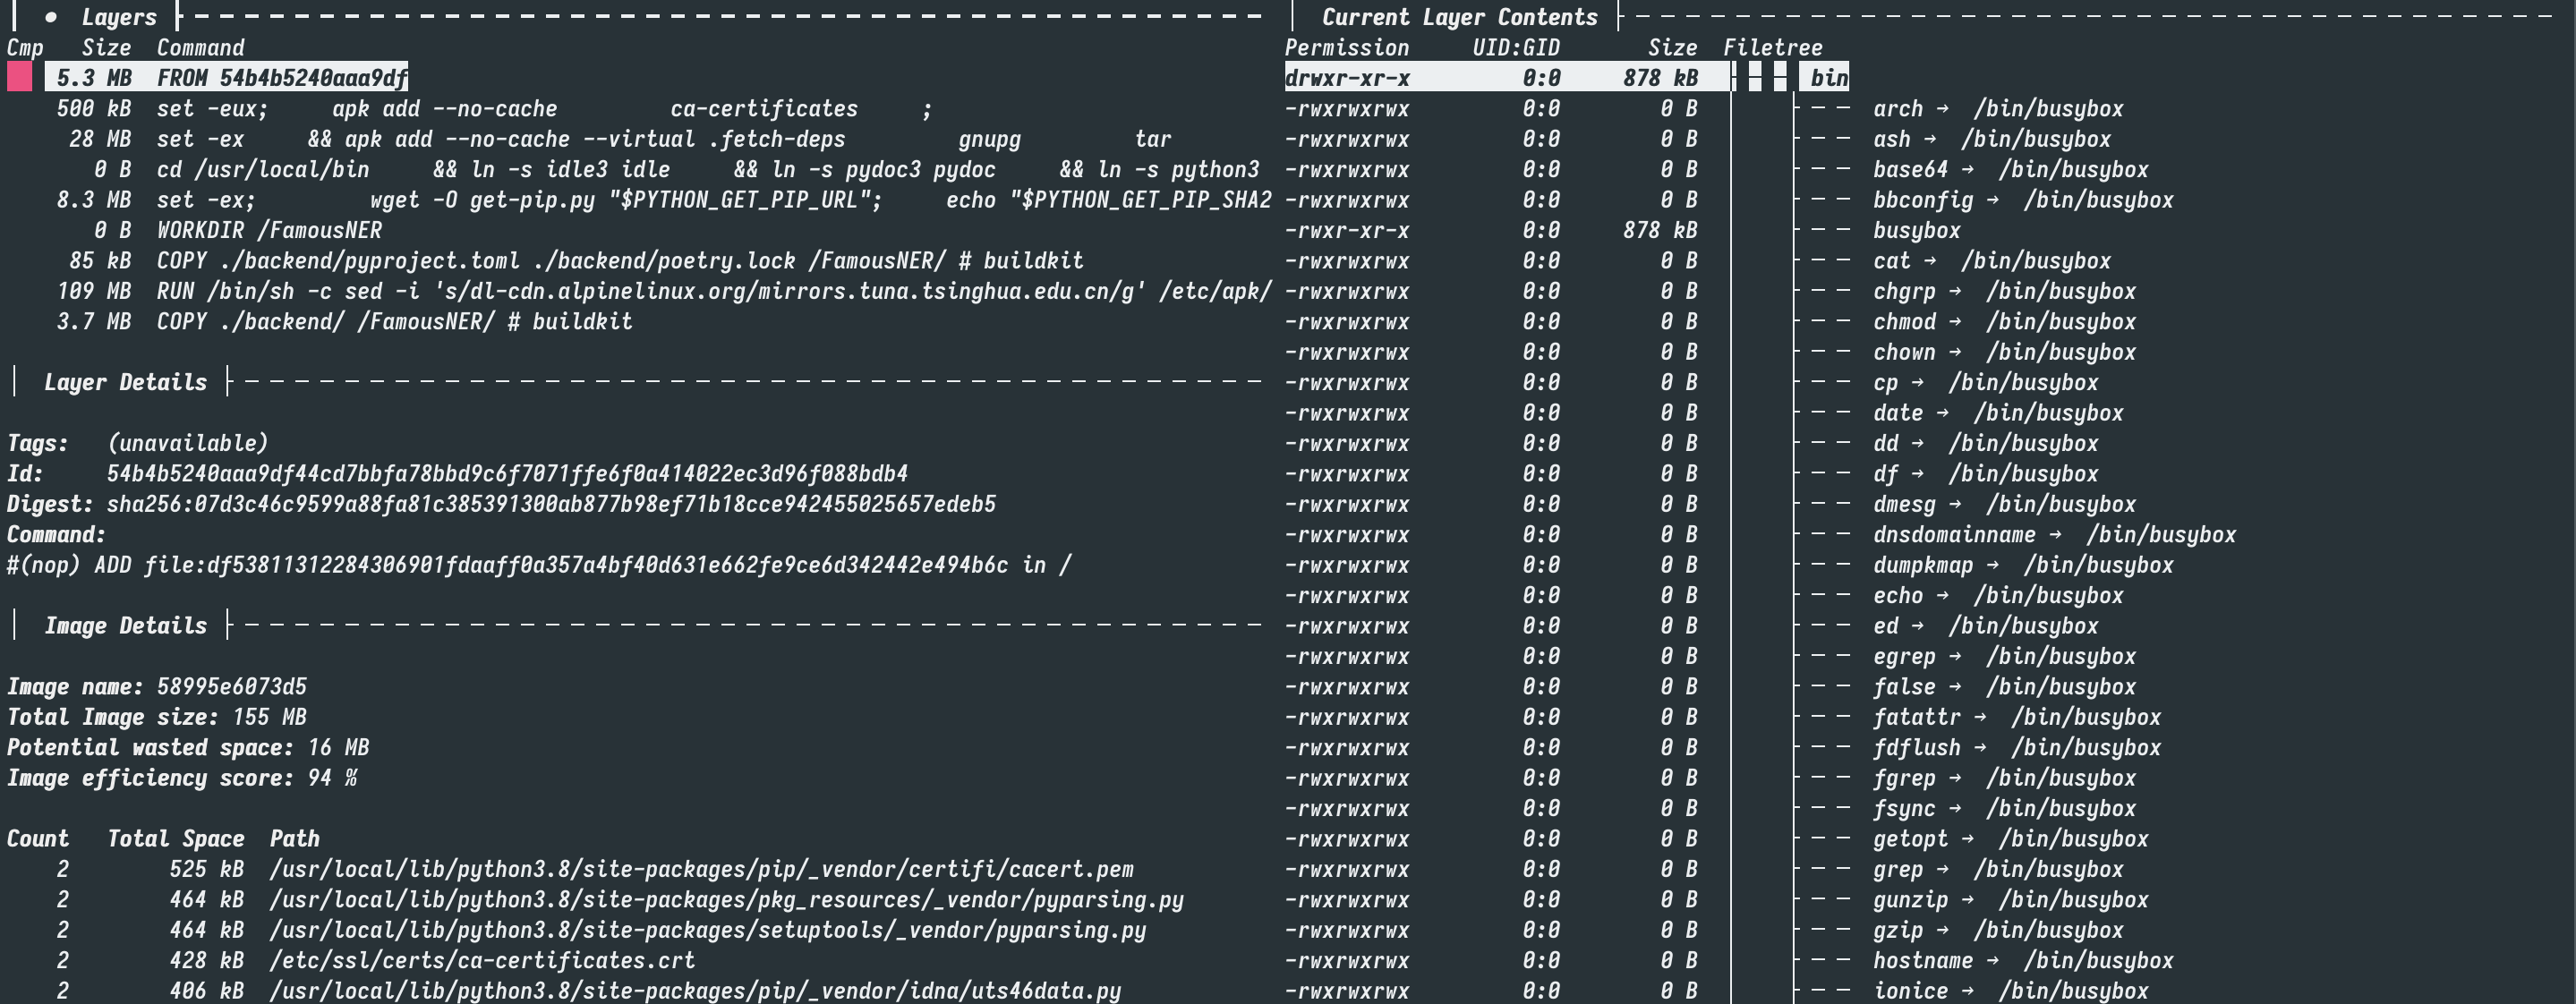Click the pink Cmp indicator square
The height and width of the screenshot is (1004, 2576).
pos(19,77)
